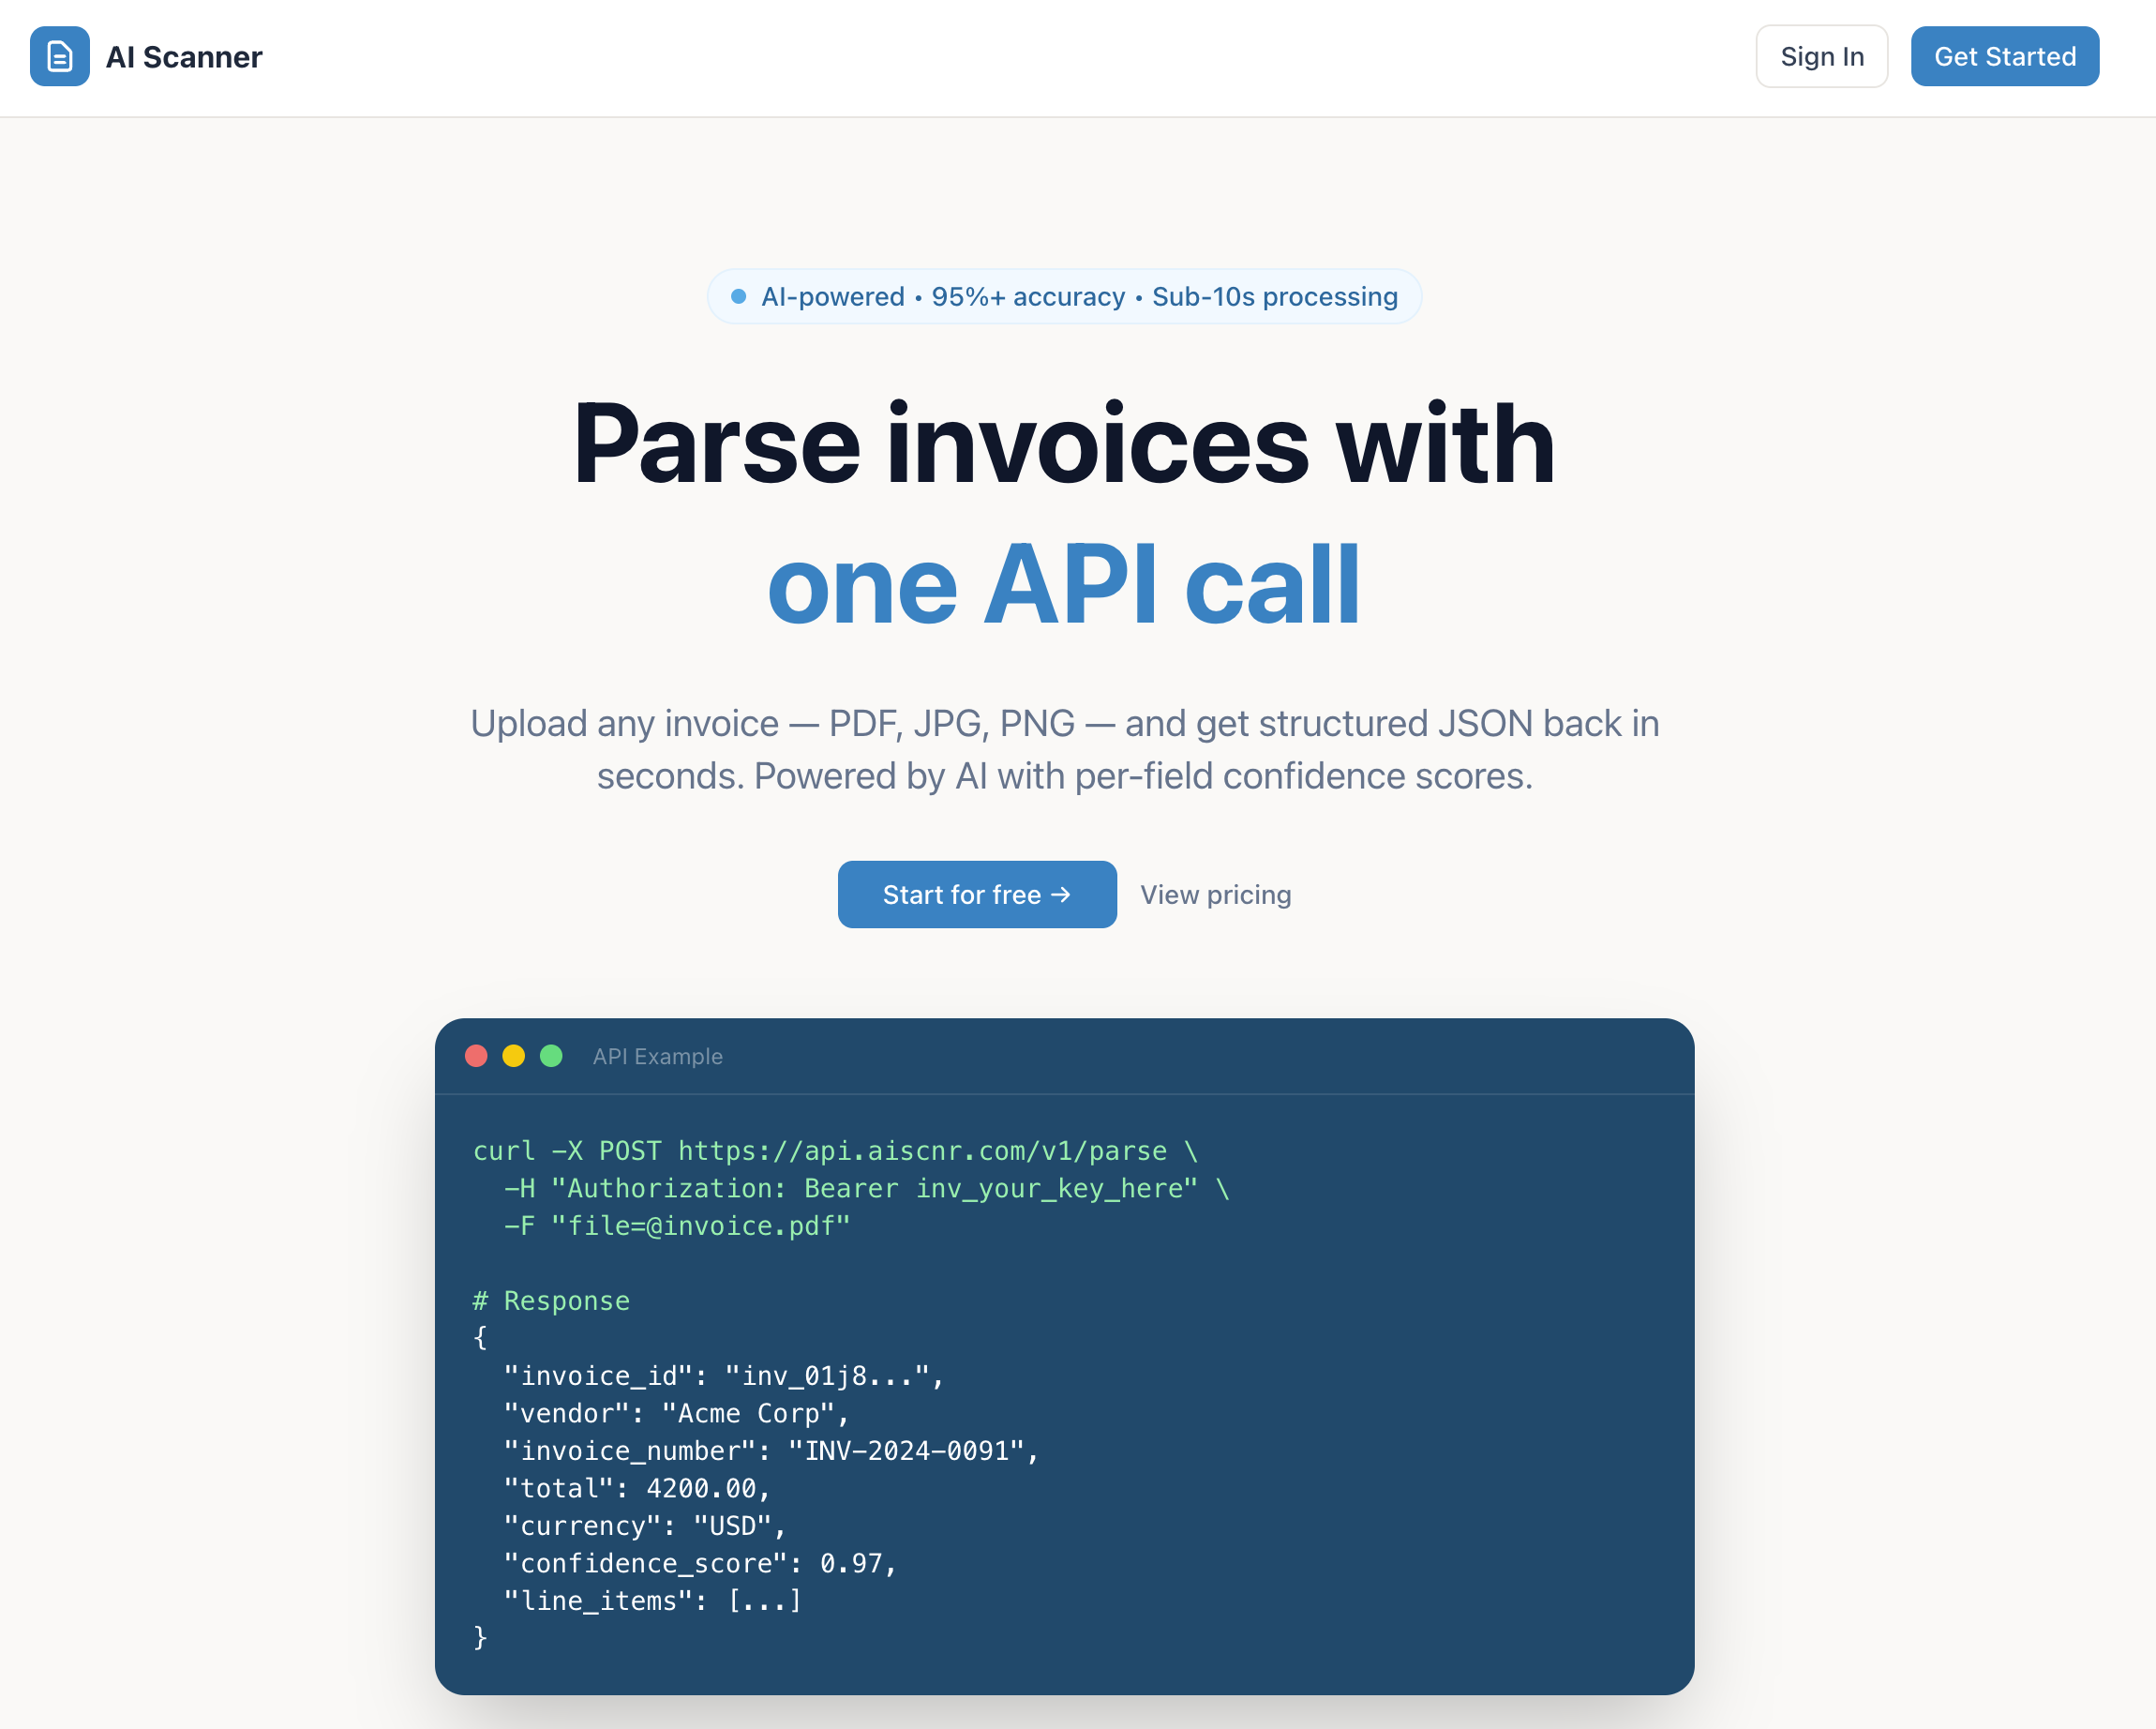The width and height of the screenshot is (2156, 1729).
Task: Click Start for free button
Action: point(977,894)
